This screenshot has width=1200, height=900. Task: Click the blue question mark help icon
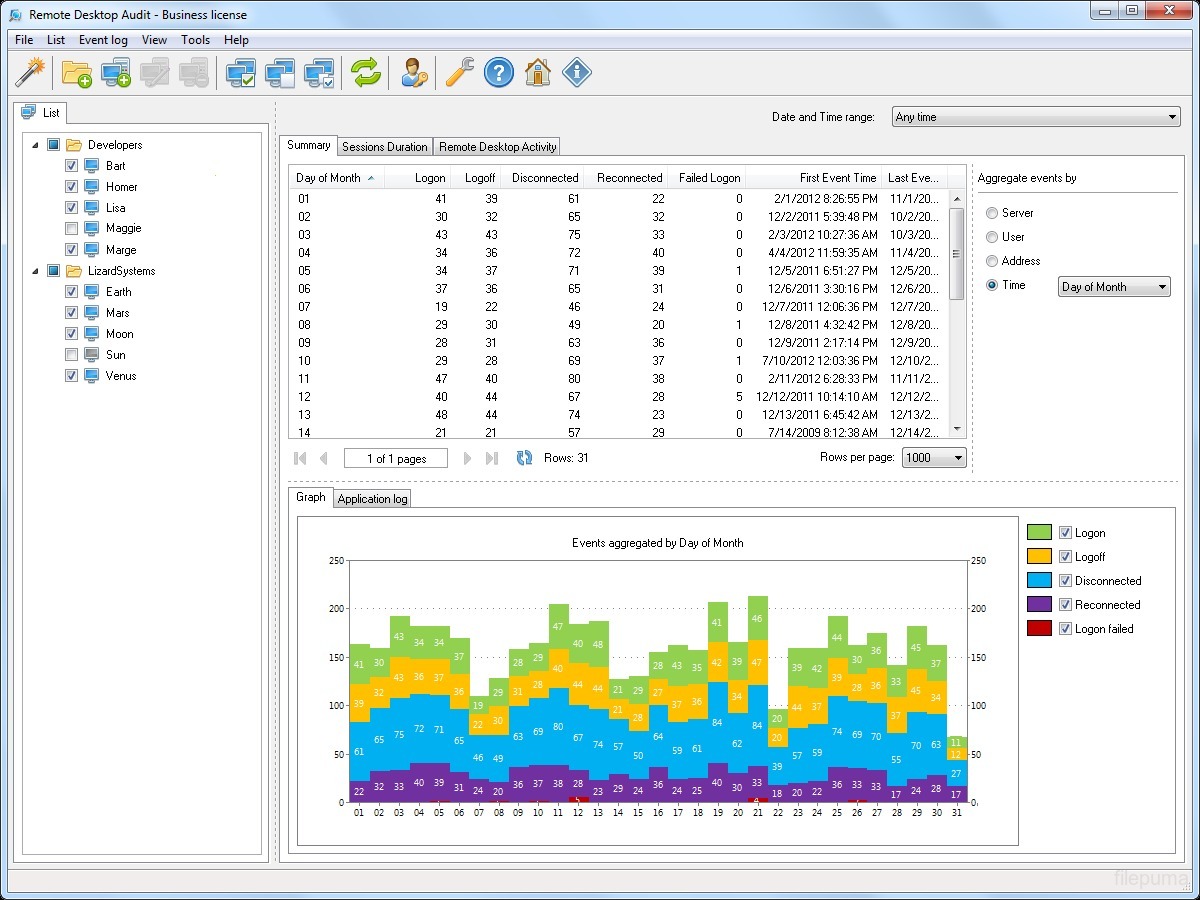tap(498, 72)
